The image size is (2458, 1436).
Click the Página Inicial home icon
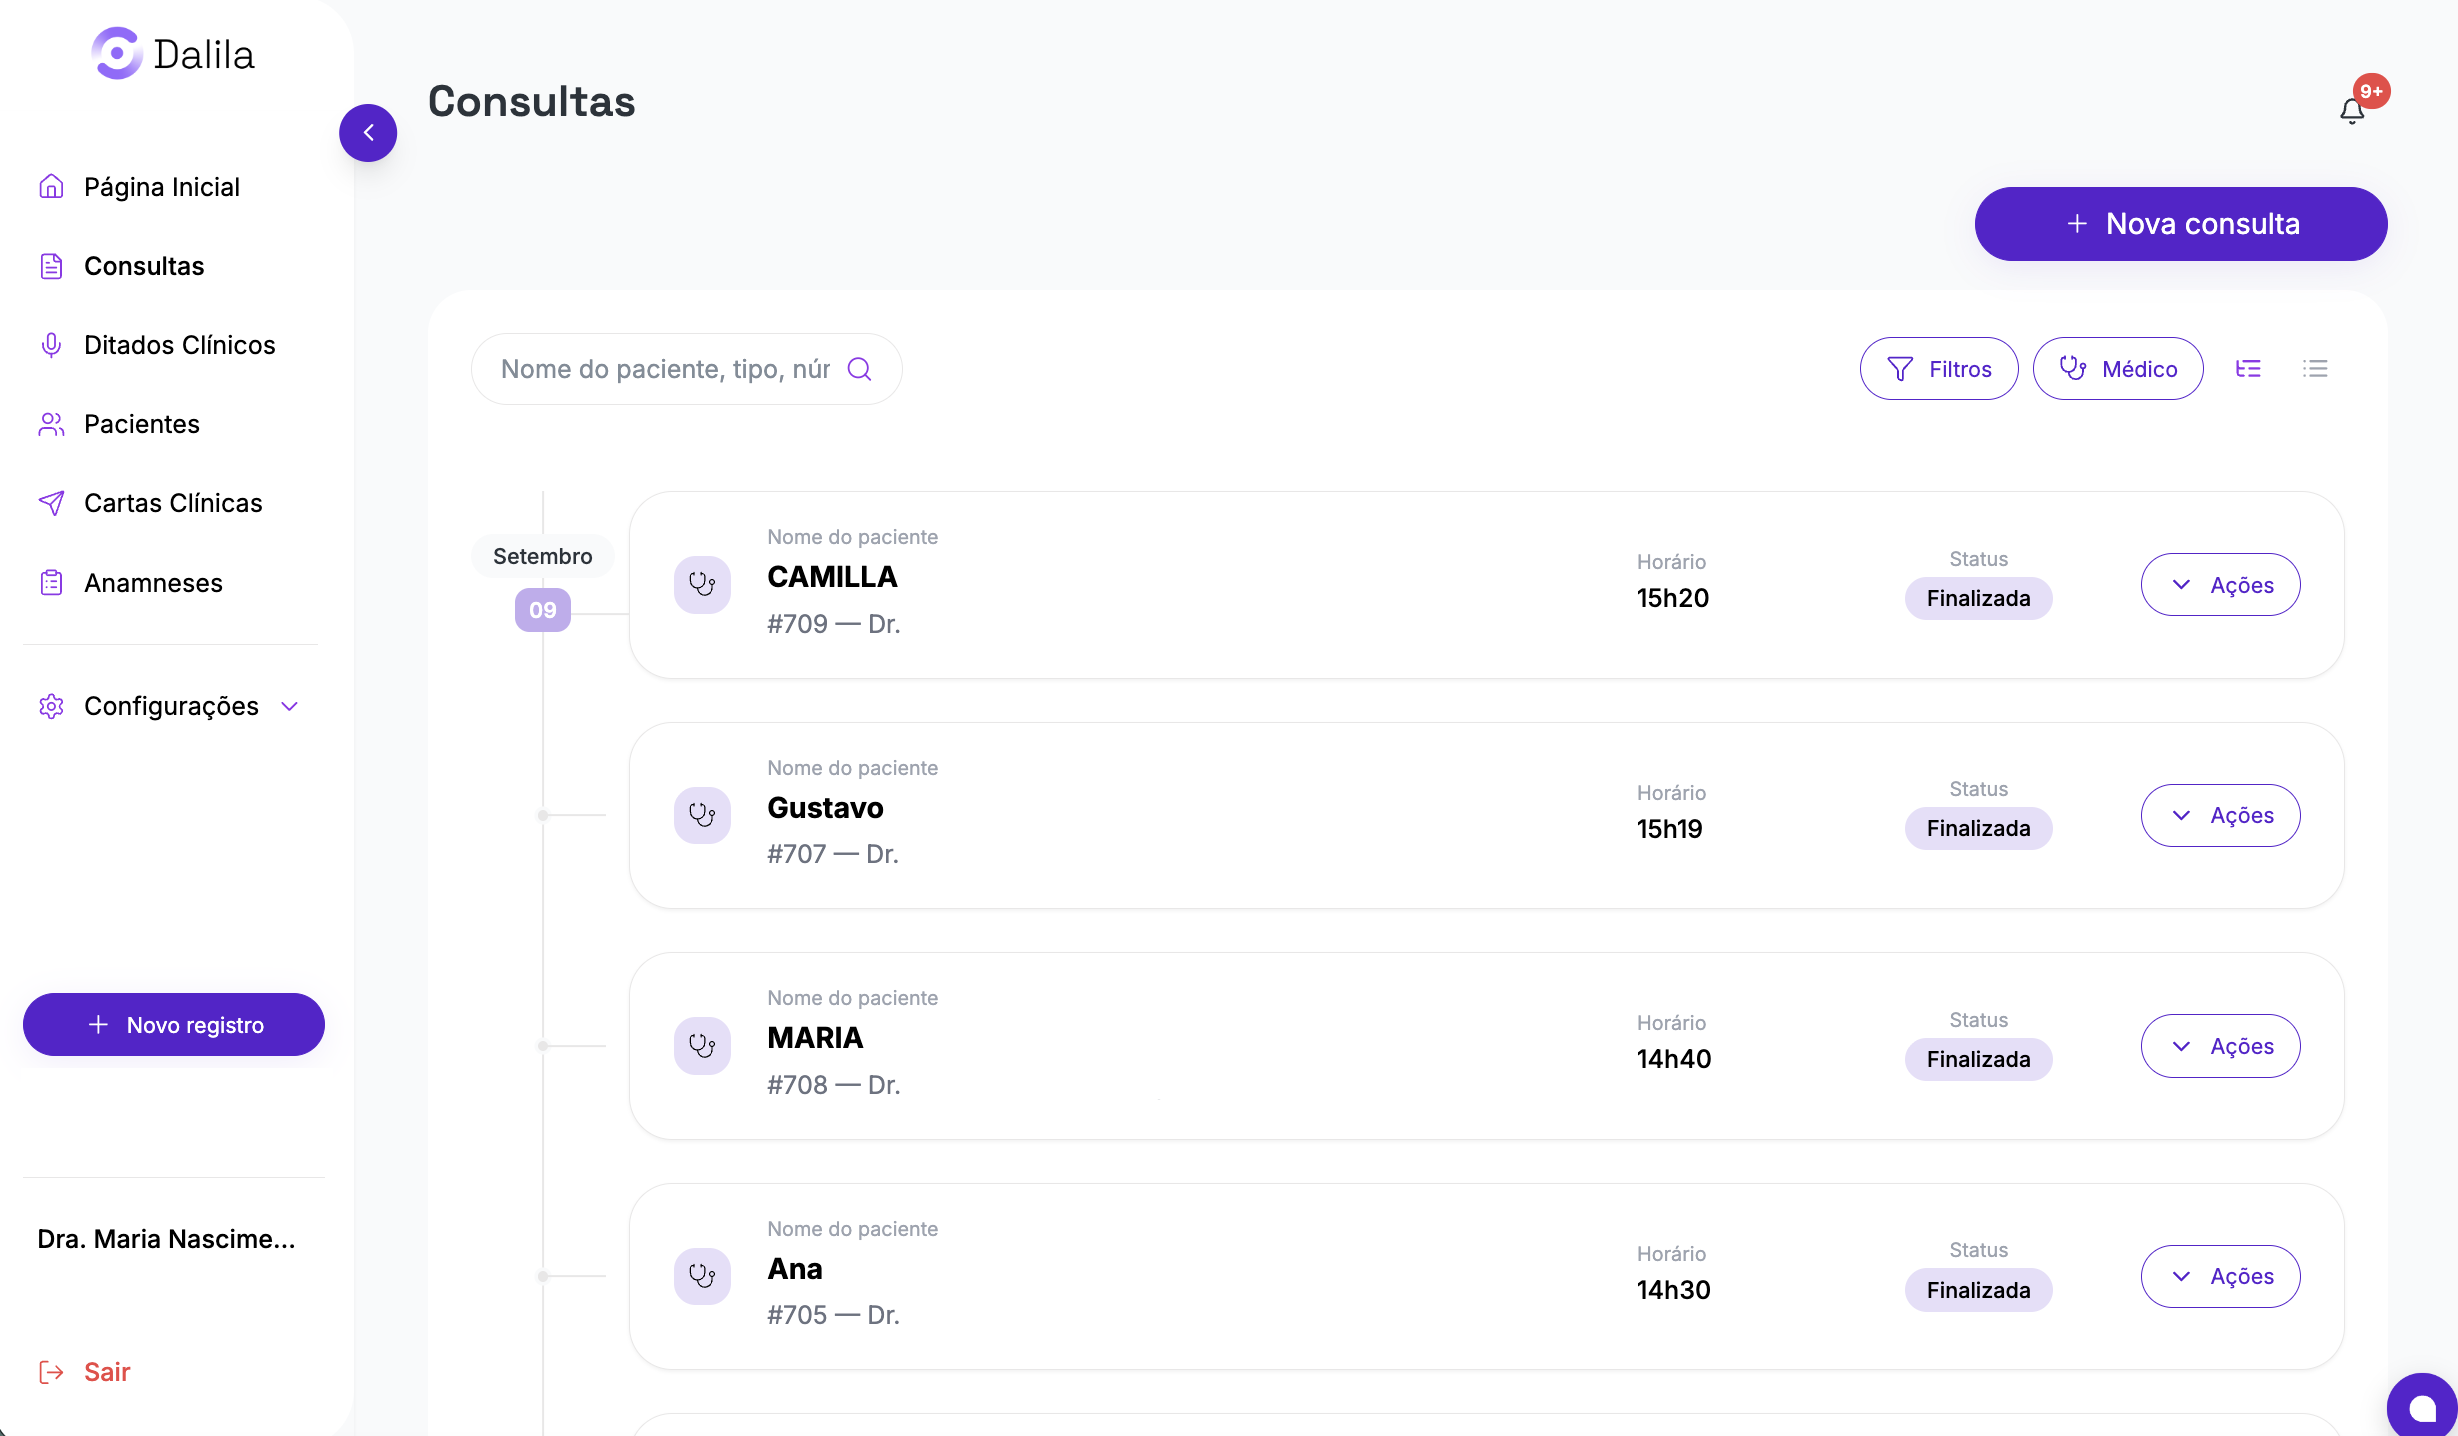[51, 187]
